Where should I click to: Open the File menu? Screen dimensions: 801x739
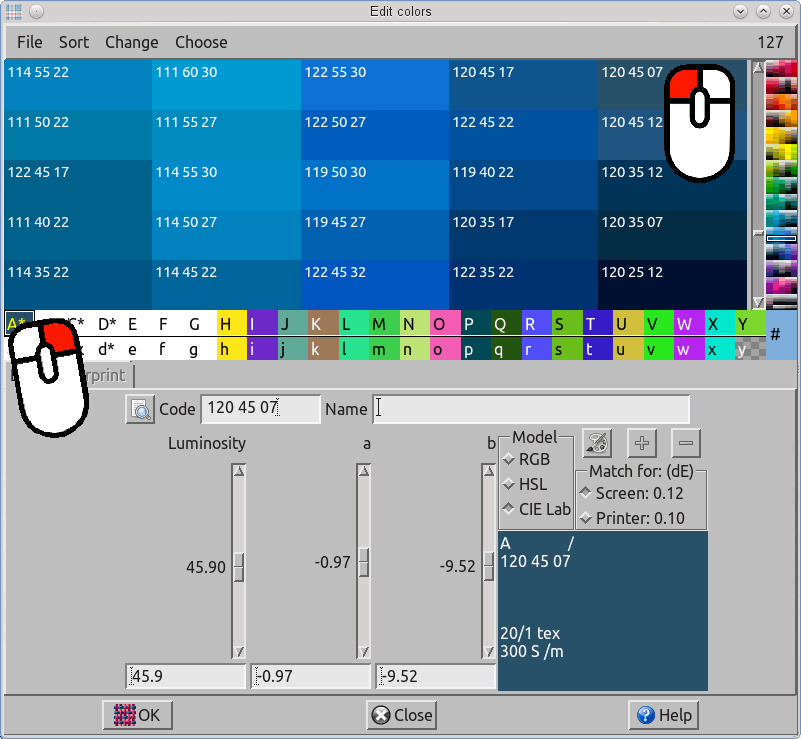tap(30, 42)
